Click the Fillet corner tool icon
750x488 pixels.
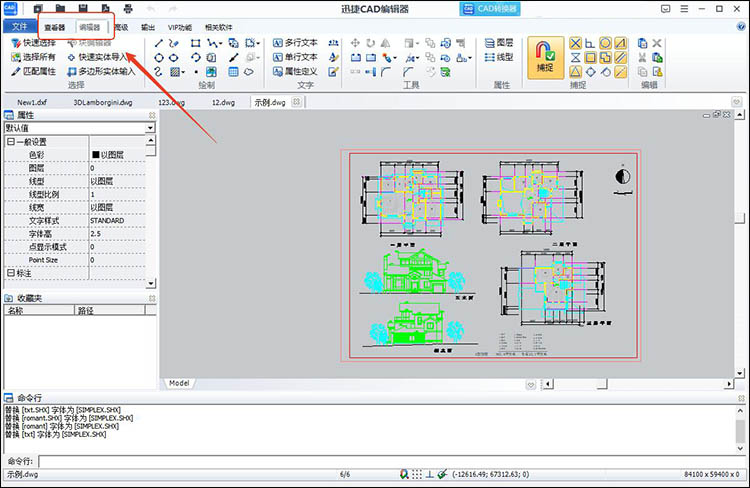coord(386,72)
